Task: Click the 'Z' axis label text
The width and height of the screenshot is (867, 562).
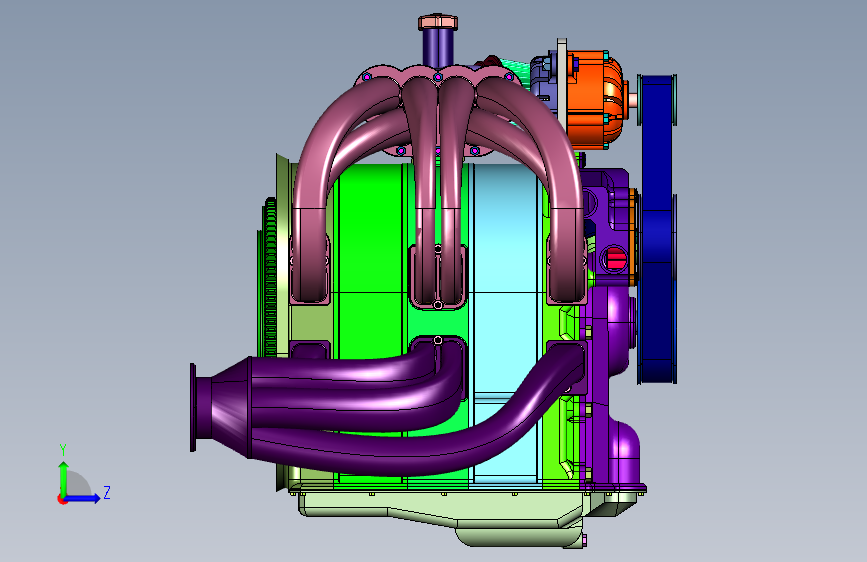Action: [x=107, y=492]
